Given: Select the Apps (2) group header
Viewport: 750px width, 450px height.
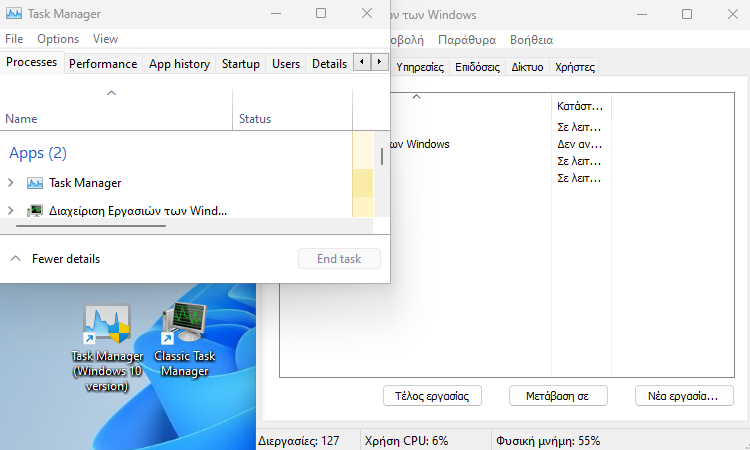Looking at the screenshot, I should click(38, 153).
